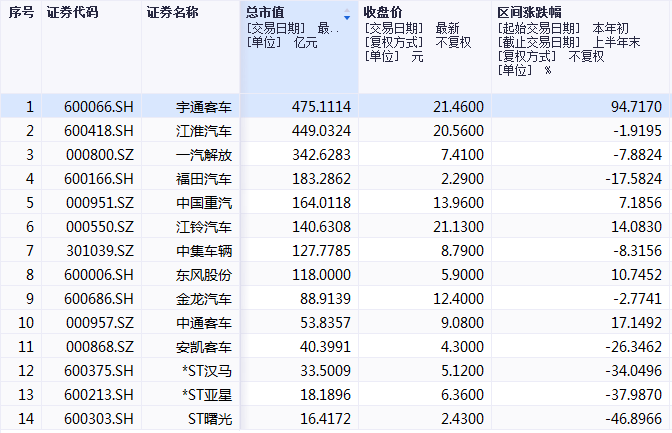This screenshot has height=433, width=672.
Task: Click row number 9
Action: (29, 298)
